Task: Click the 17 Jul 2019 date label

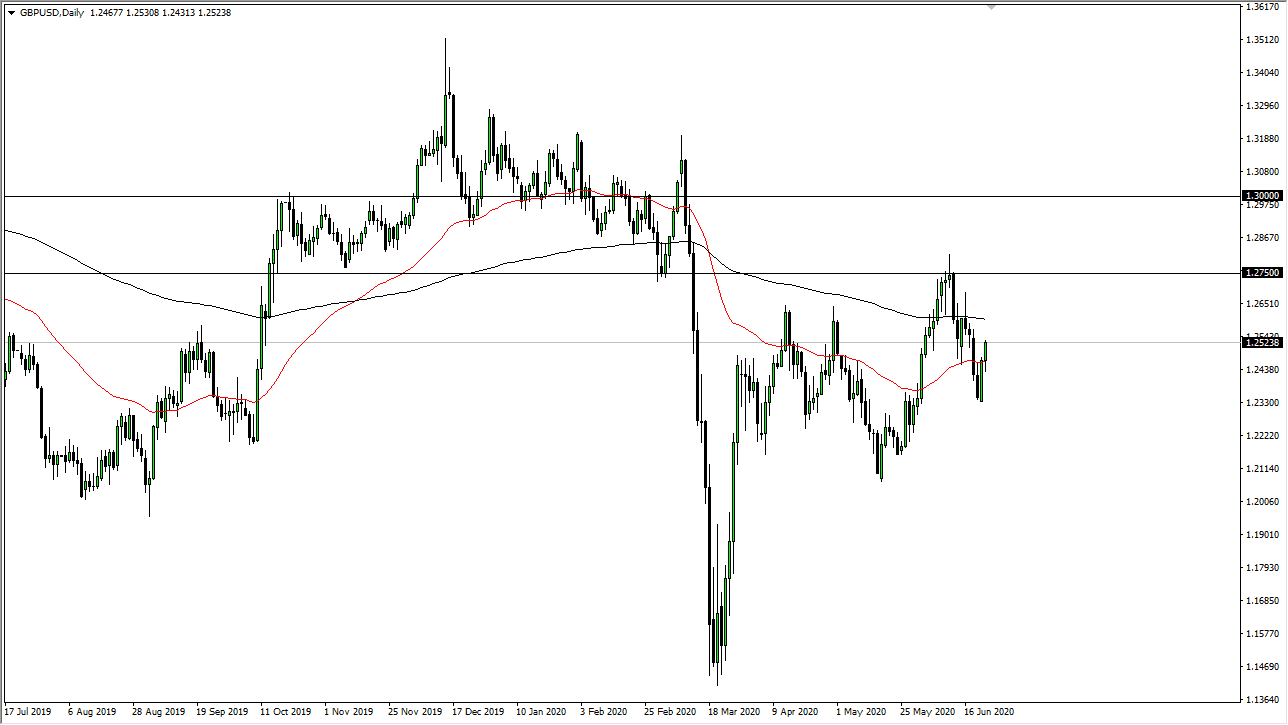Action: point(28,713)
